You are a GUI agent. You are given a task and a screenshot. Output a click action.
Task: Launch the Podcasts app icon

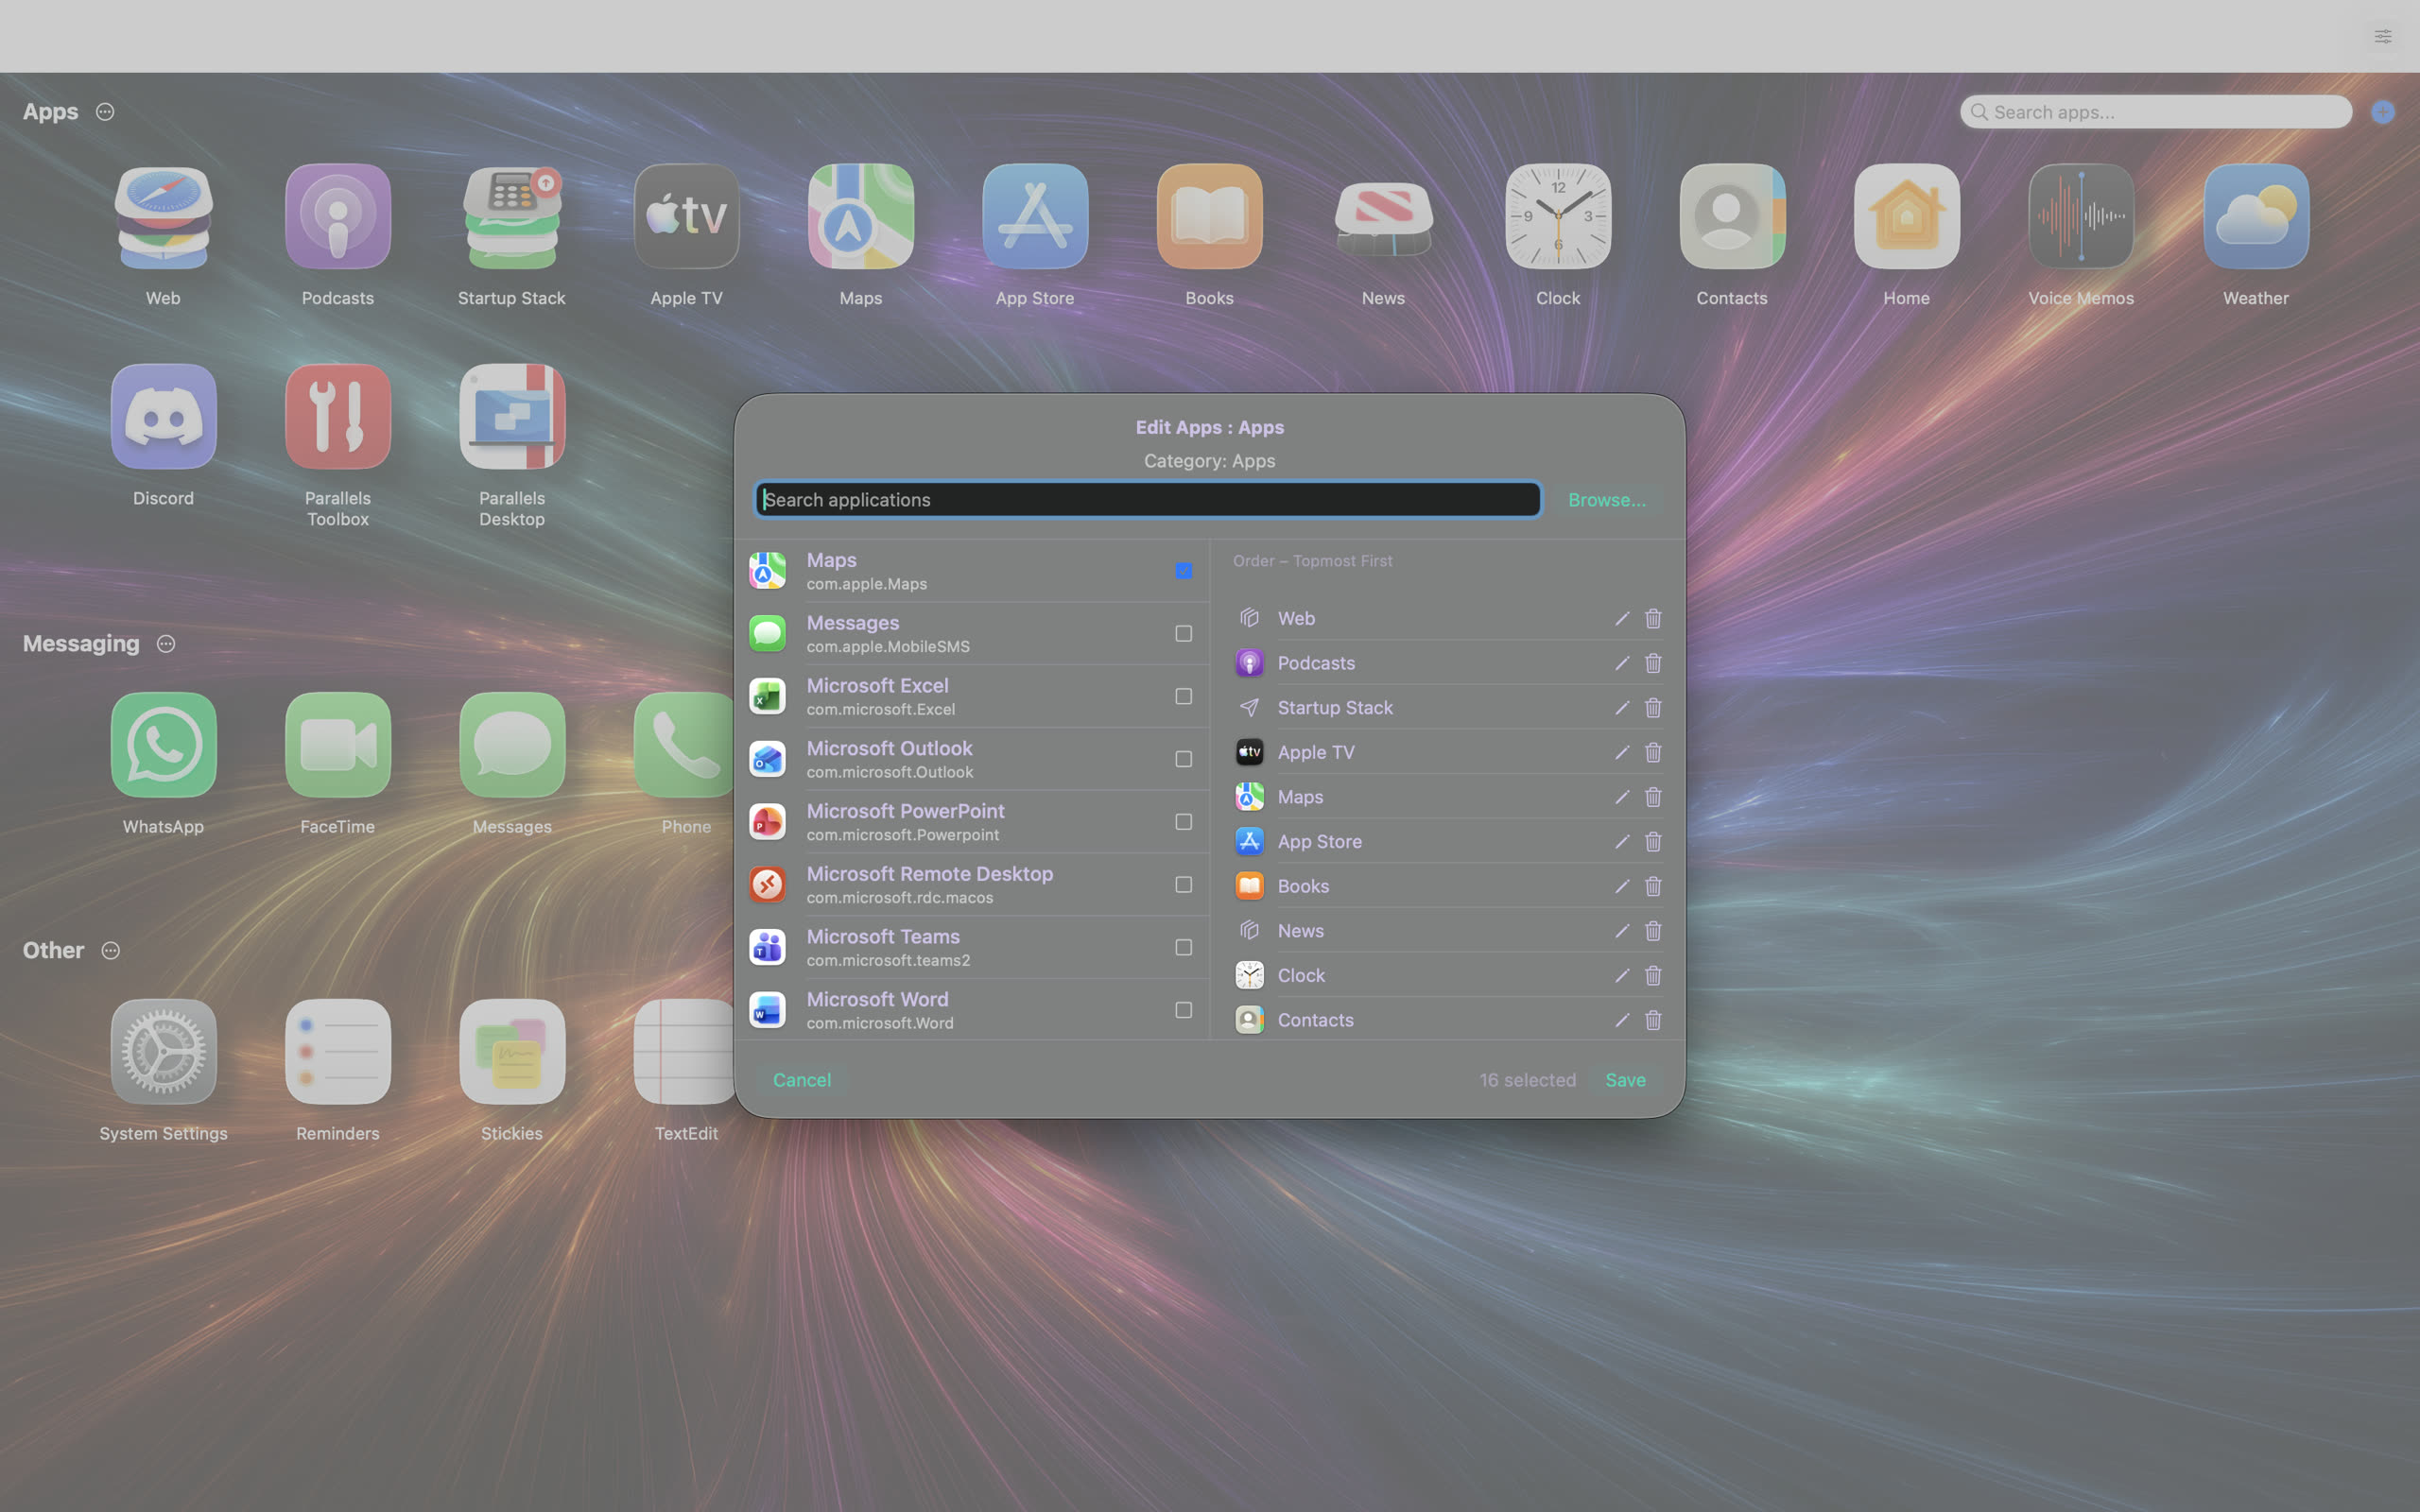coord(338,217)
